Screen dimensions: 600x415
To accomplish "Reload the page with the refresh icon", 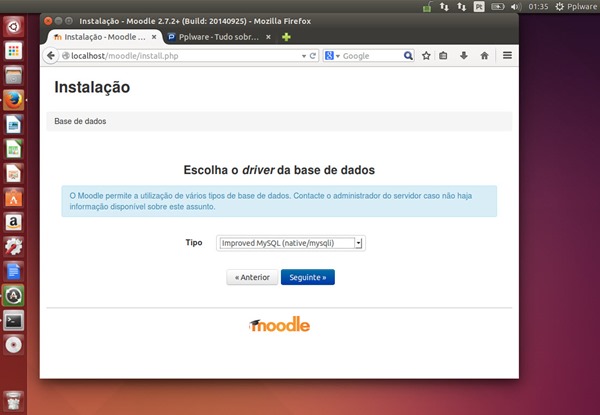I will (x=313, y=56).
